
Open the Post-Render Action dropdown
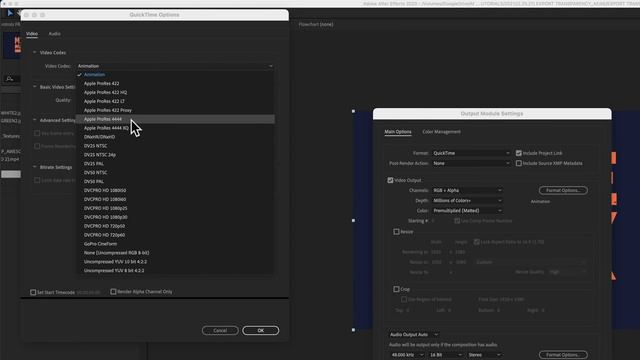pyautogui.click(x=471, y=163)
